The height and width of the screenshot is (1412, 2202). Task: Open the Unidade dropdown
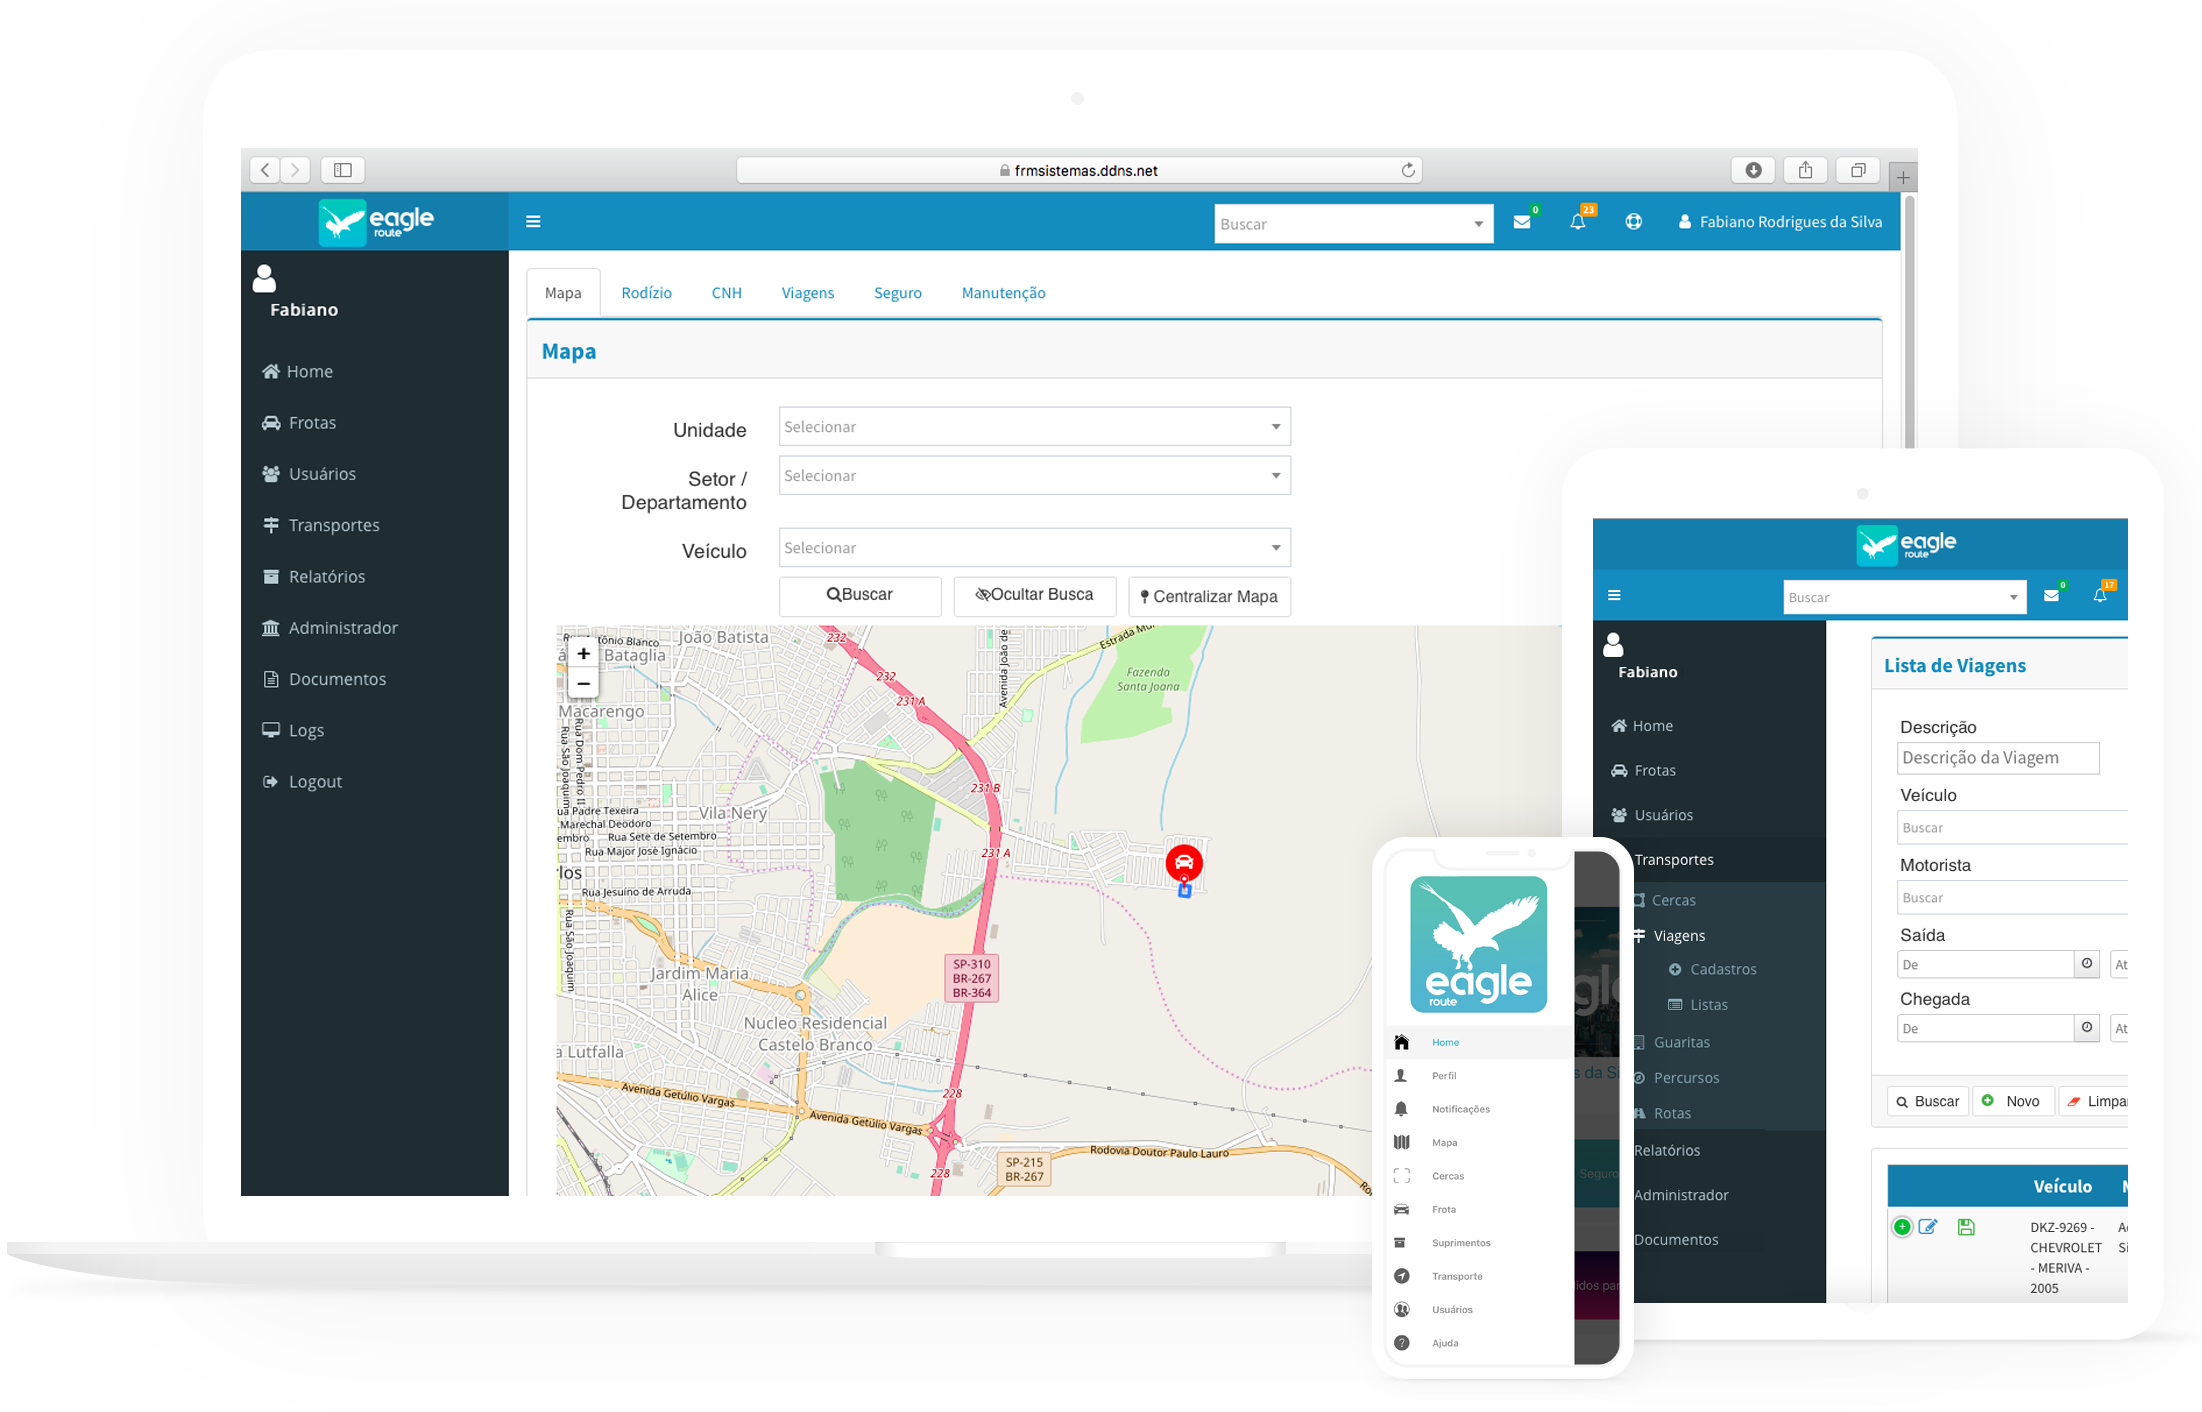[x=1034, y=427]
